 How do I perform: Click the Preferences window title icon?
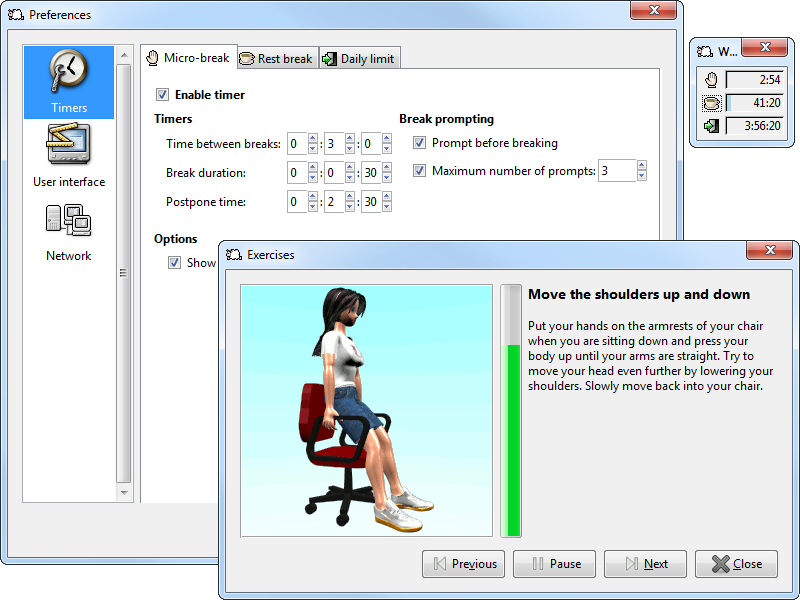15,15
